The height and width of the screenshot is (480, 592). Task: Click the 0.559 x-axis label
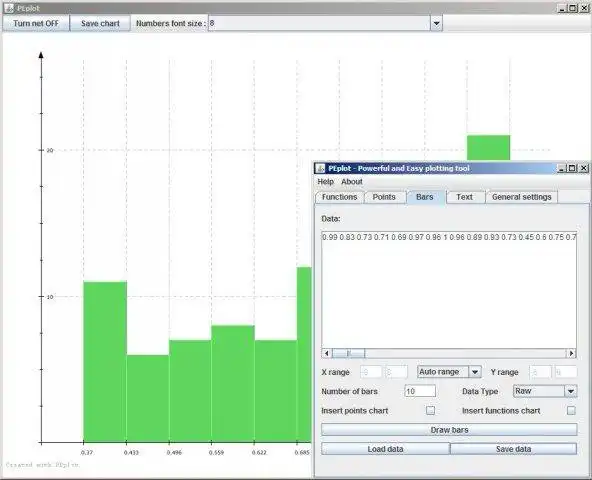pyautogui.click(x=216, y=452)
